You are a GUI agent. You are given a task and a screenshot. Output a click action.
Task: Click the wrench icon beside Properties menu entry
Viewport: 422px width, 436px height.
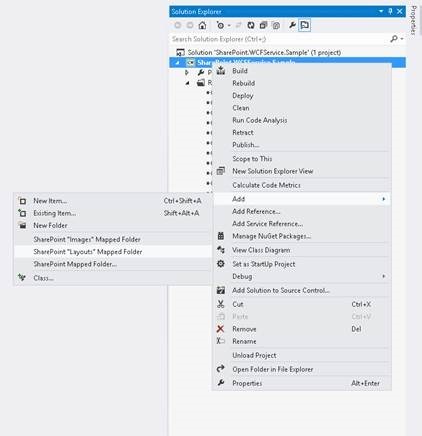point(221,383)
